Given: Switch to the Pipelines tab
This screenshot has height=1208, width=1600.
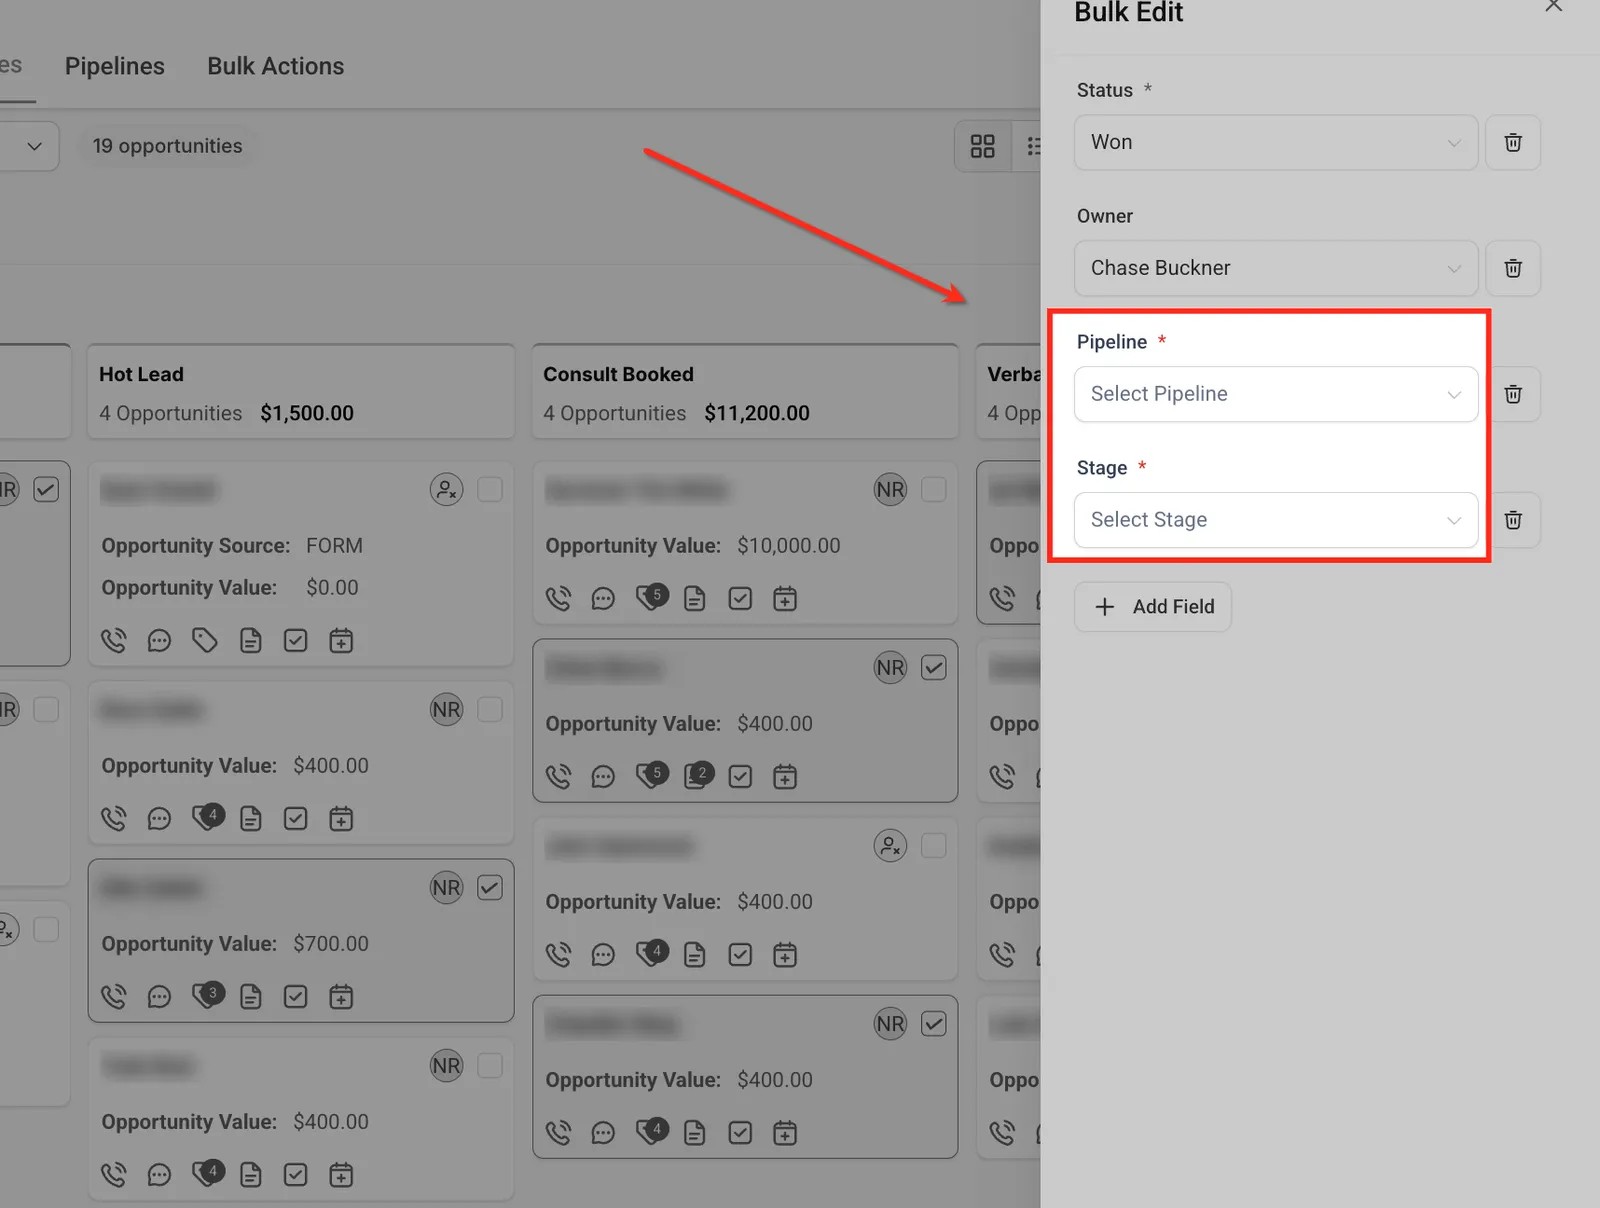Looking at the screenshot, I should (x=115, y=66).
